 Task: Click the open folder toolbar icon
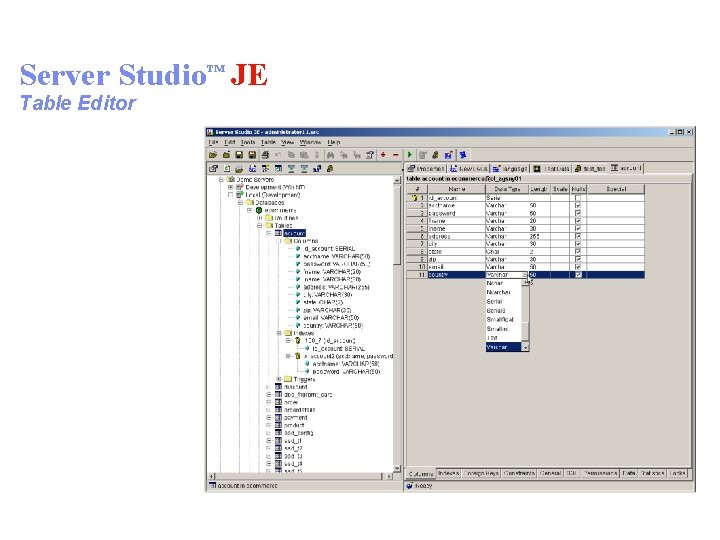213,155
